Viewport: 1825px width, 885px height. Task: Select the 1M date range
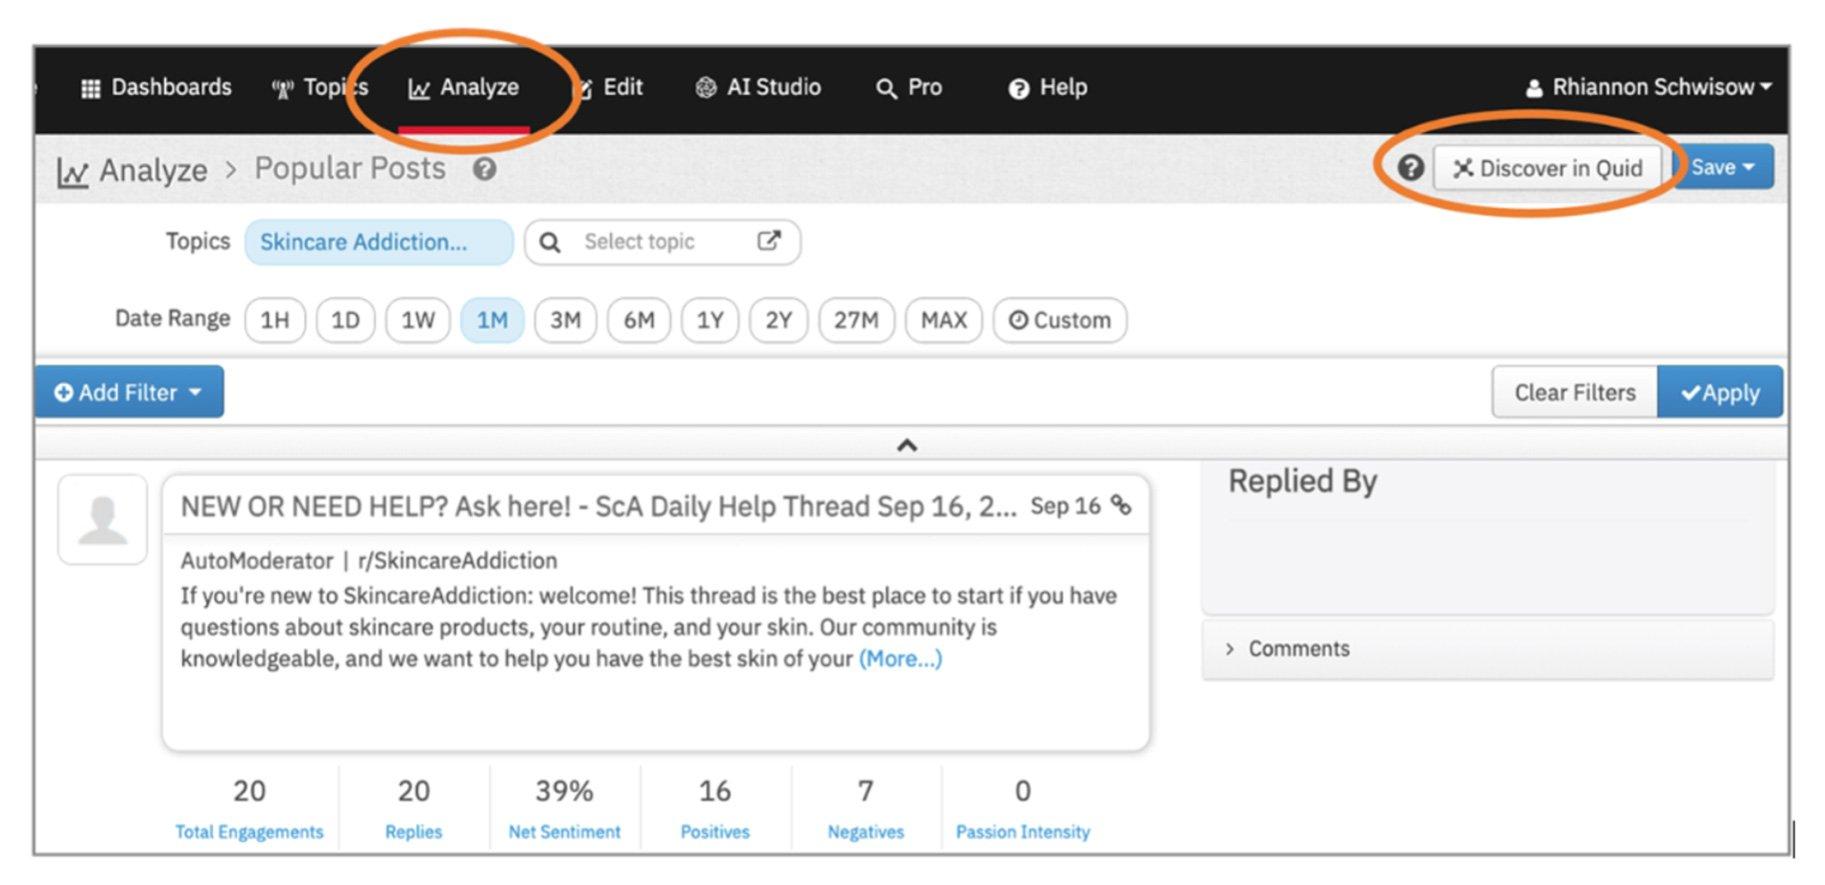pyautogui.click(x=492, y=320)
